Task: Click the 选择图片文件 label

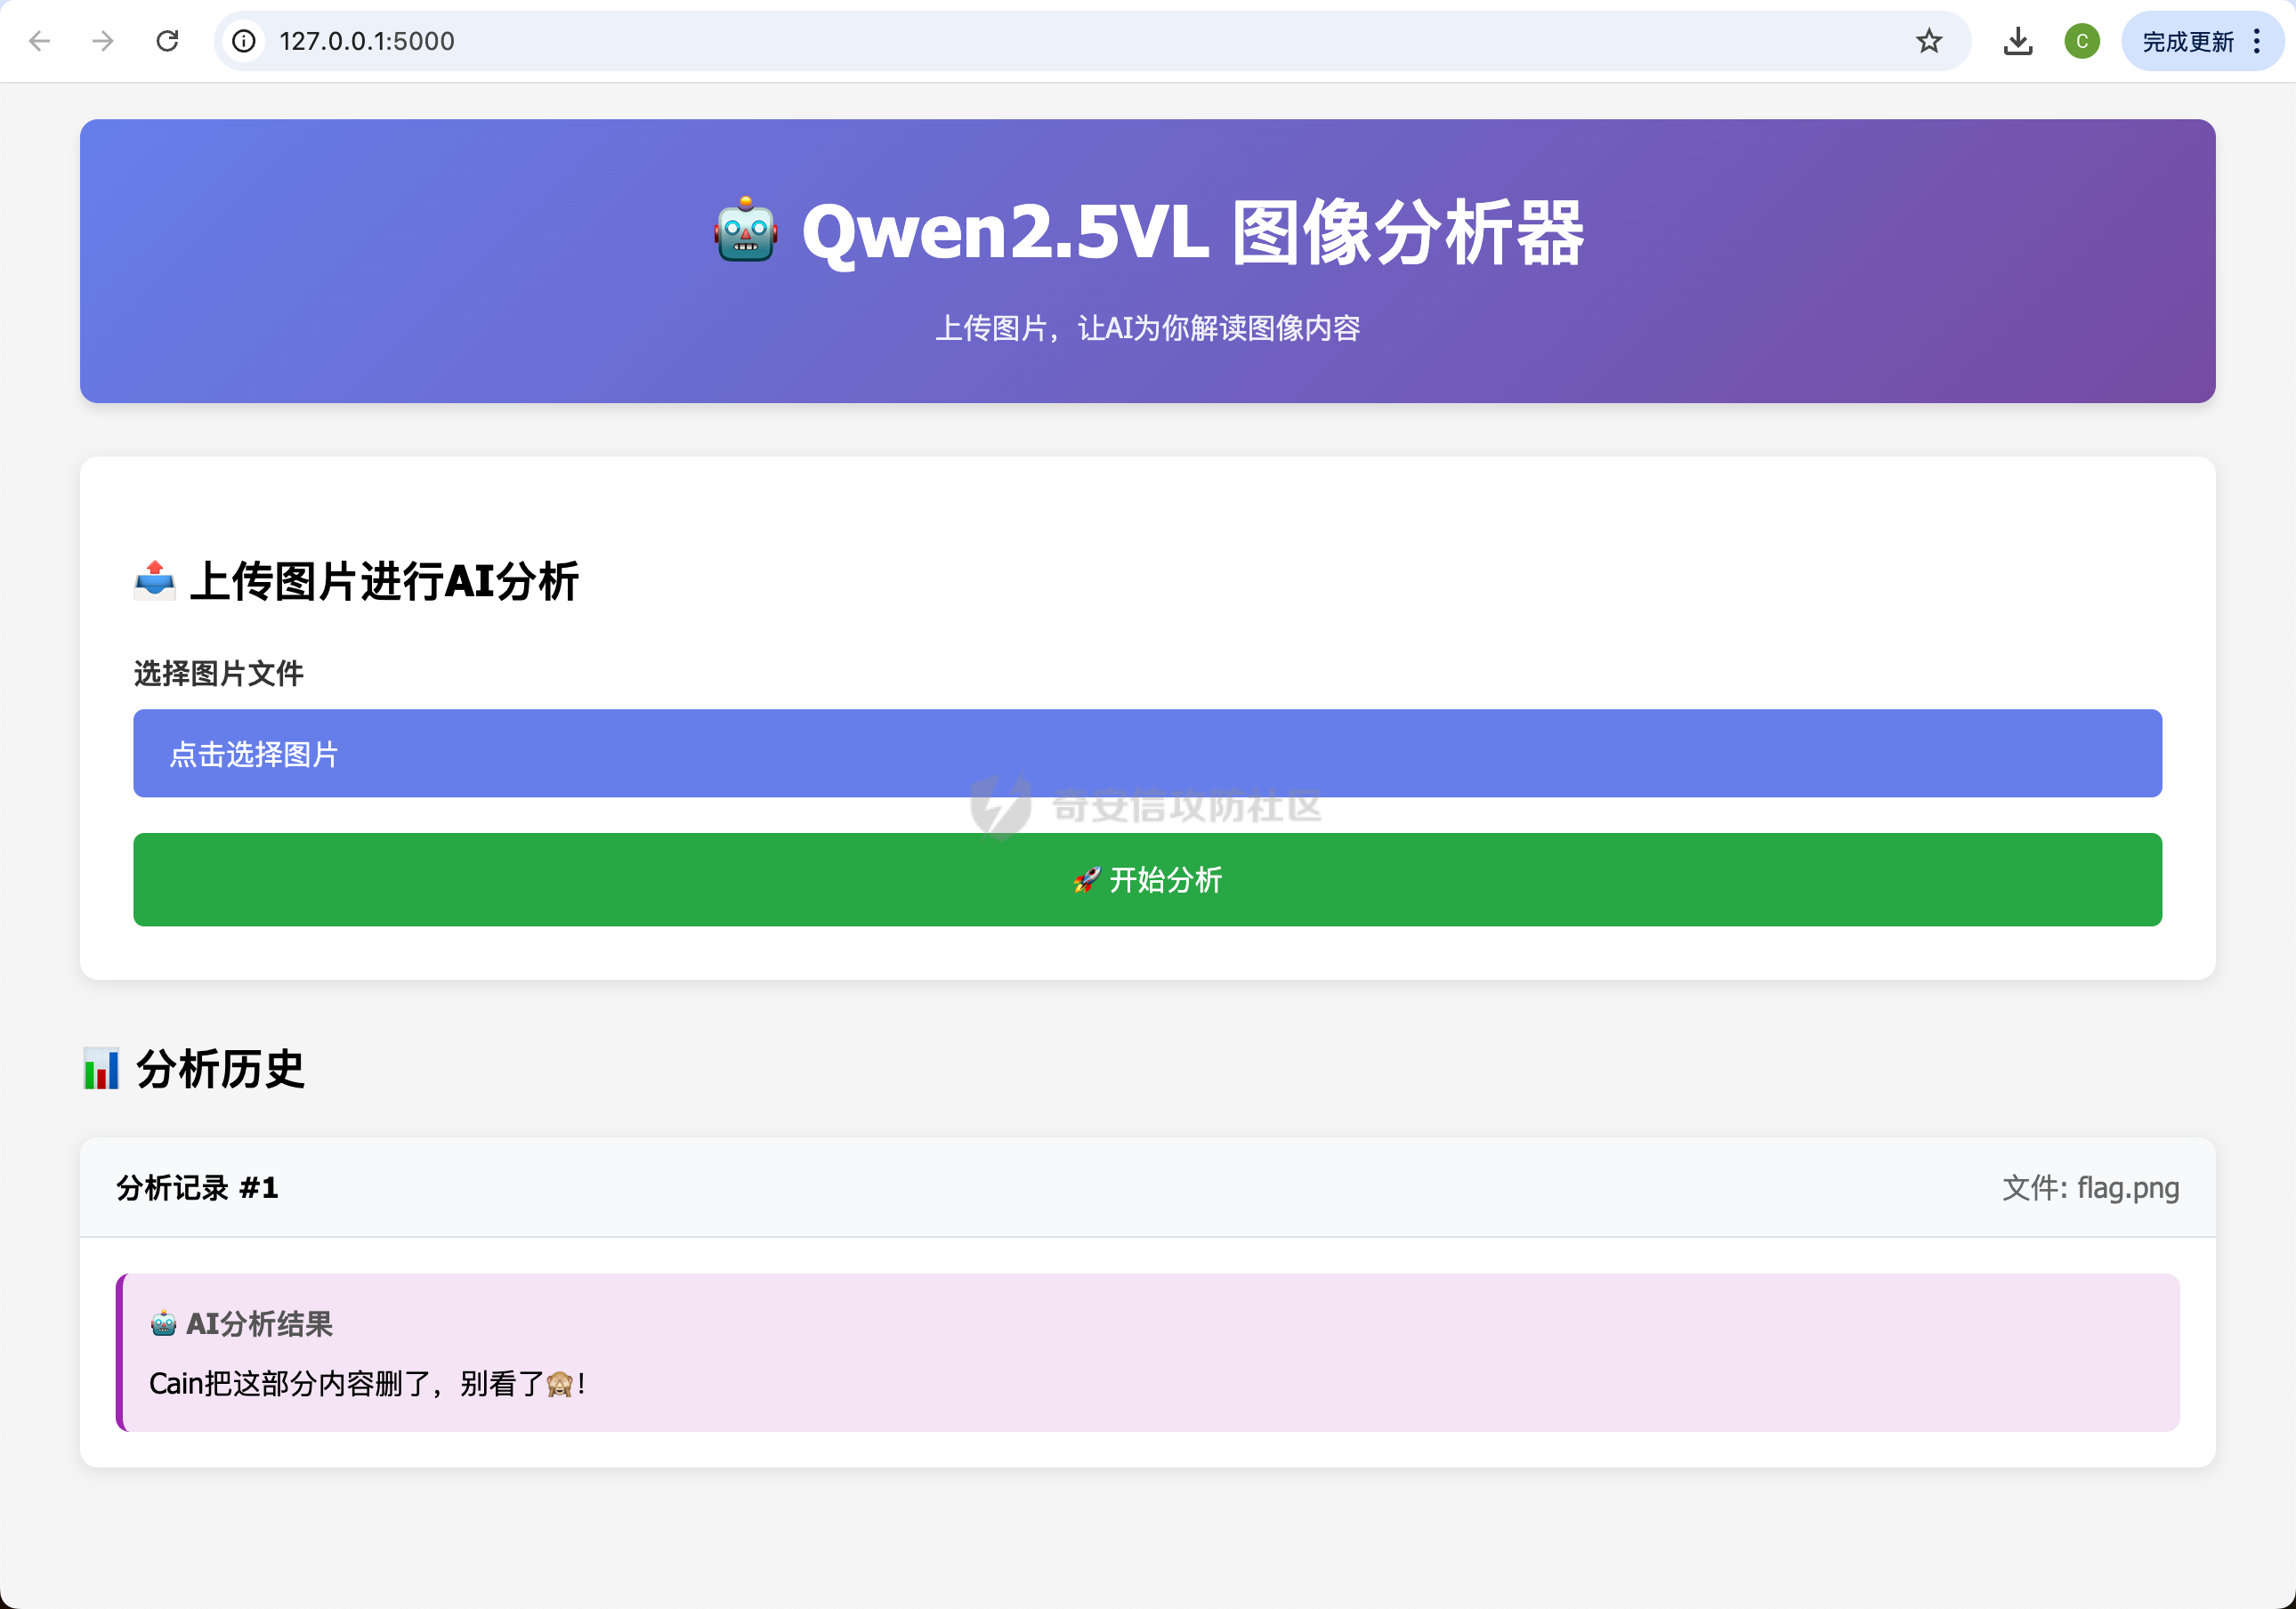Action: pos(218,673)
